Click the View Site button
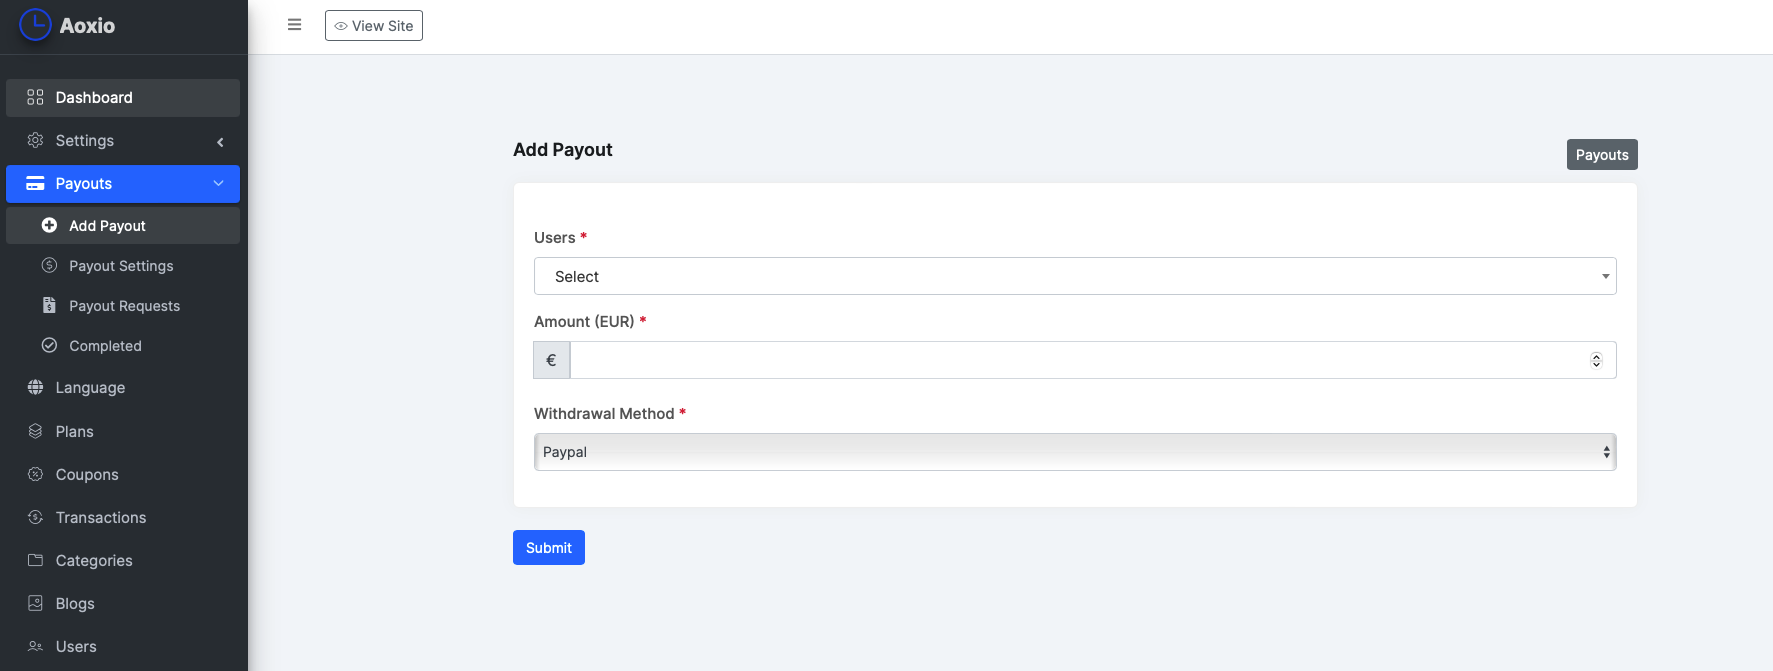The image size is (1773, 671). (374, 26)
